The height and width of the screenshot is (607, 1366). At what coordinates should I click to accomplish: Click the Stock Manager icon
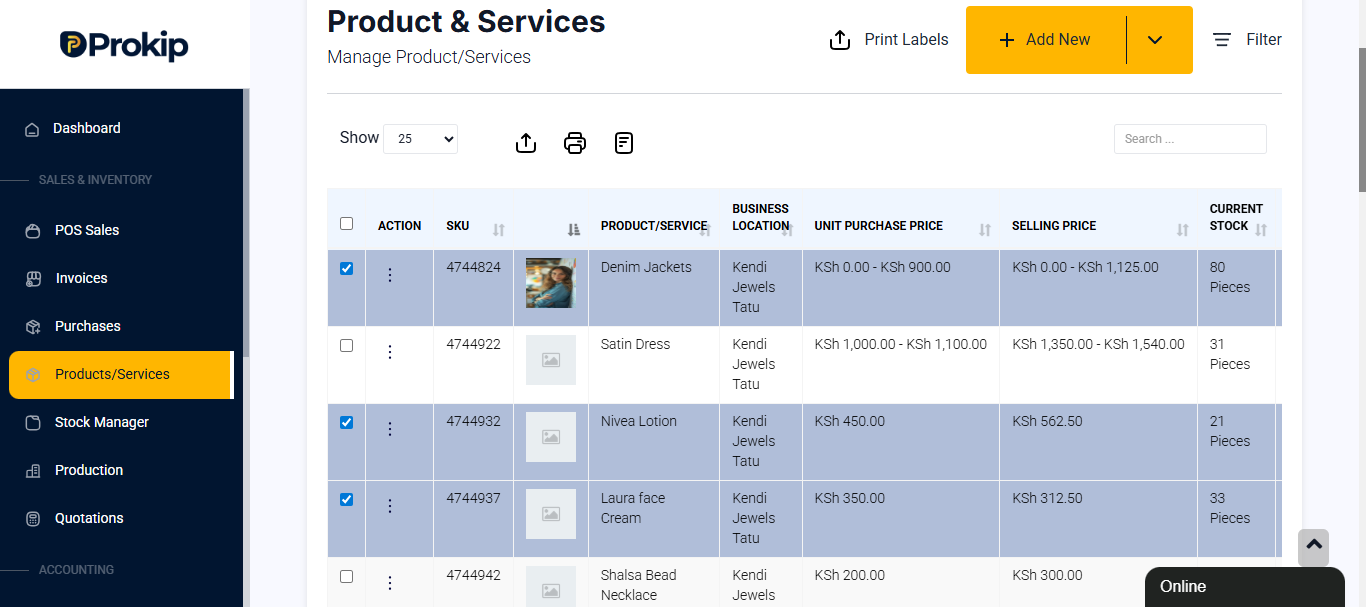(33, 423)
